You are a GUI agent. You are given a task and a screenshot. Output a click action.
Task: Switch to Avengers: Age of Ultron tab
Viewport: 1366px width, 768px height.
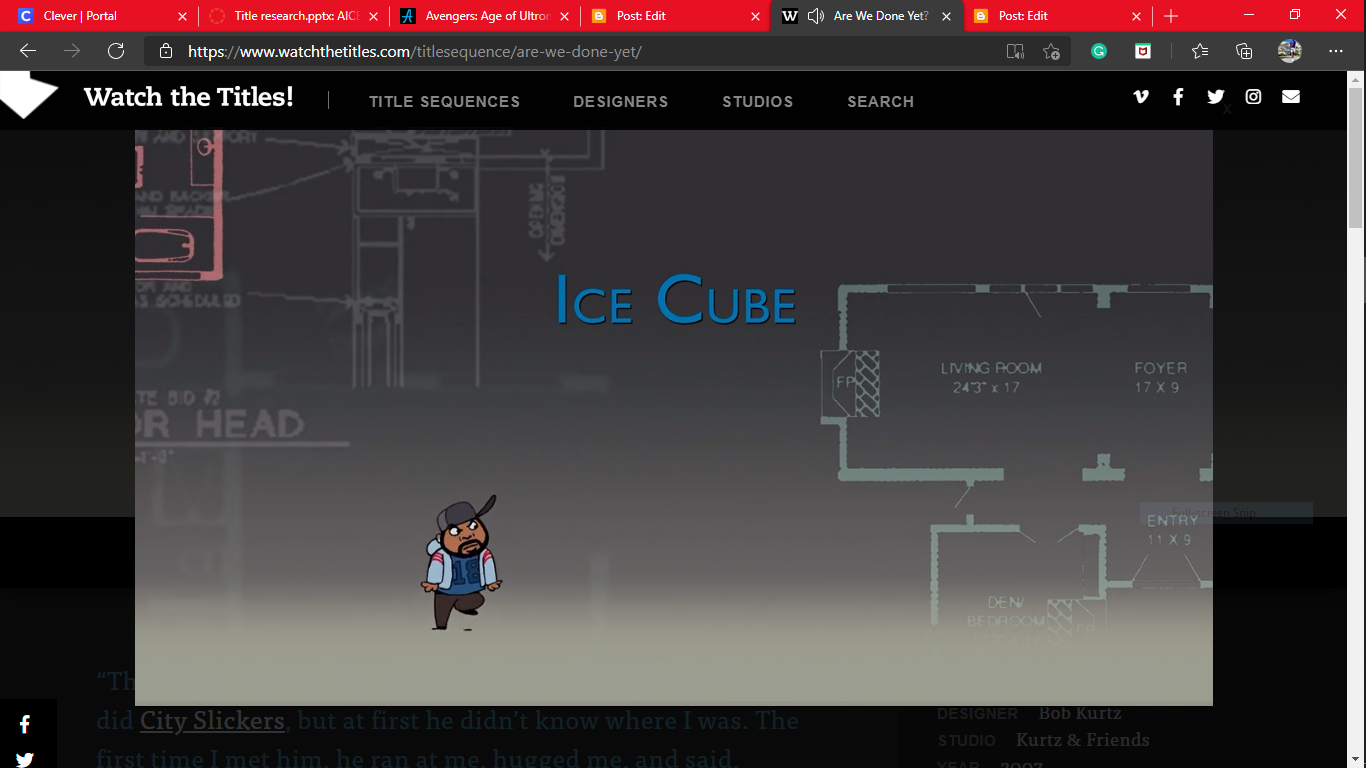[x=484, y=16]
